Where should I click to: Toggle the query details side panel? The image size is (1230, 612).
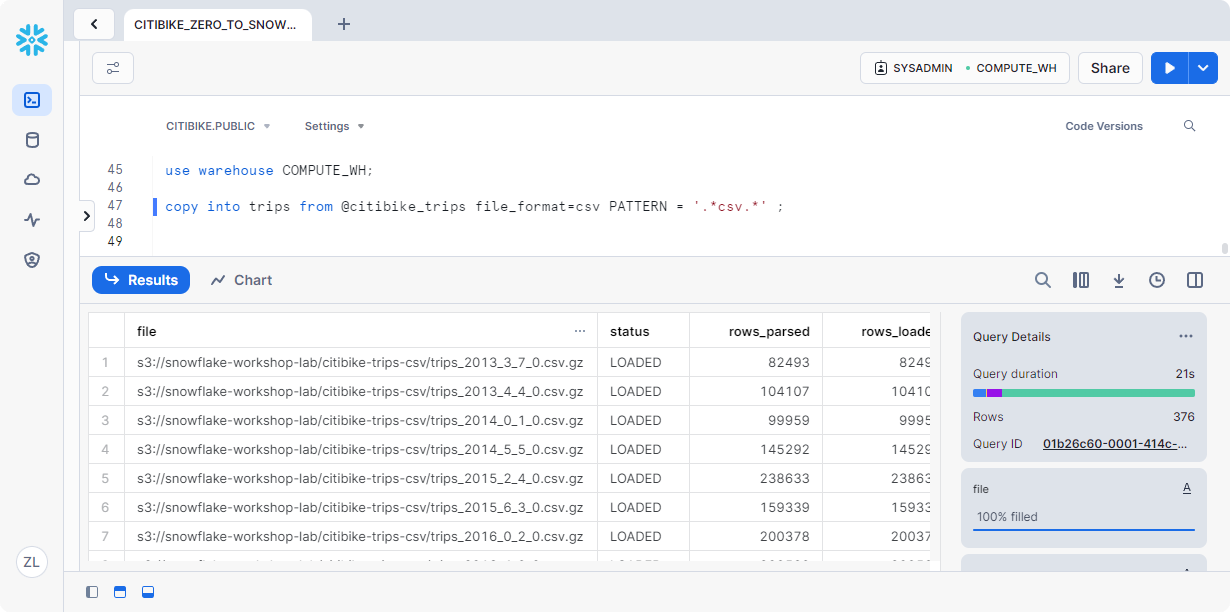coord(1195,280)
